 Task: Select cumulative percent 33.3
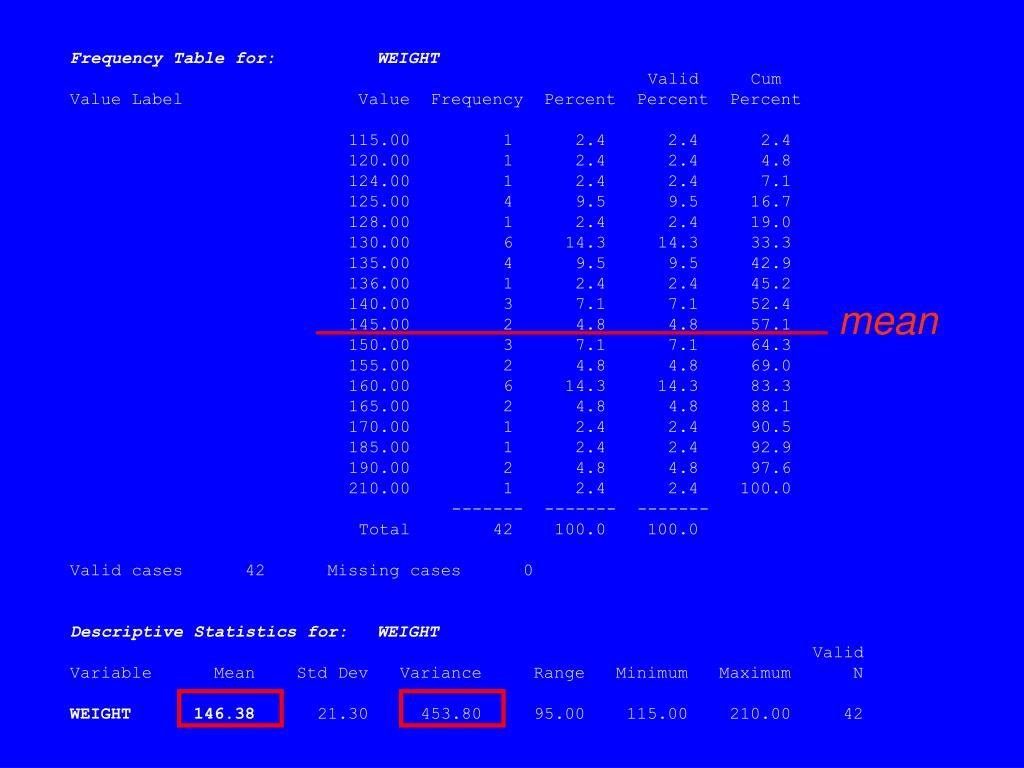771,243
